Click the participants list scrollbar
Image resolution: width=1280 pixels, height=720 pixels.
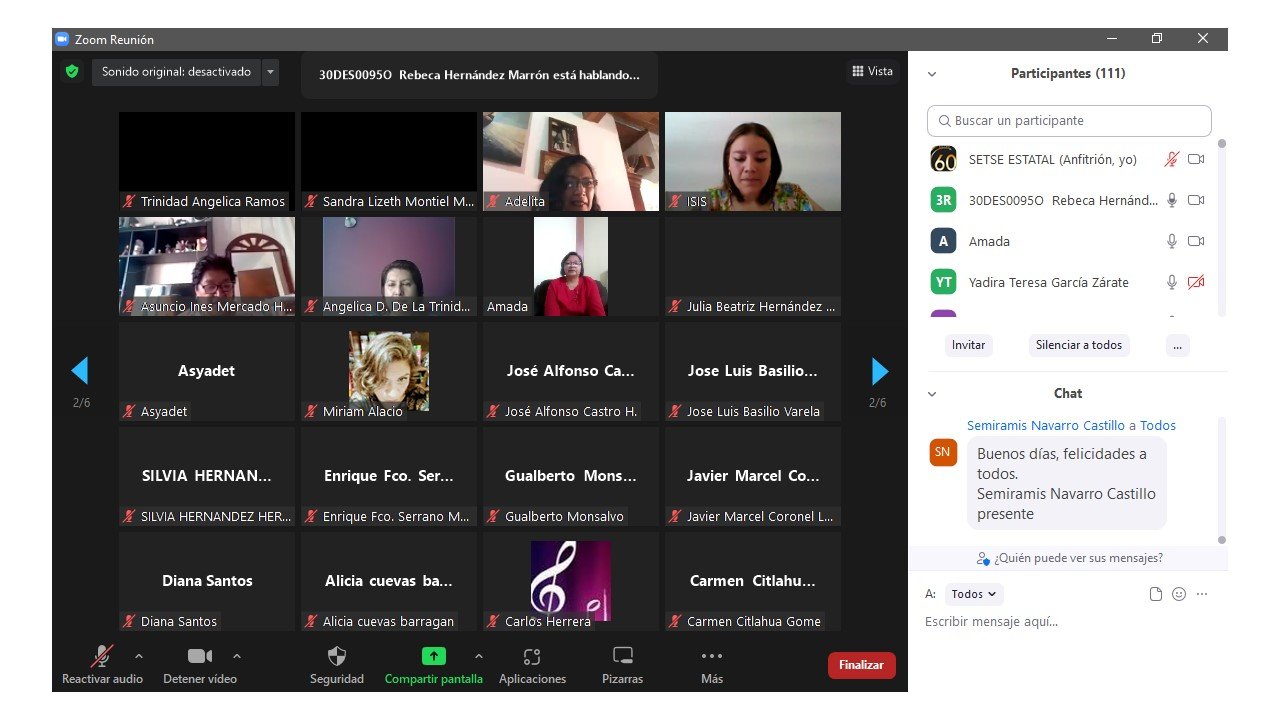(1221, 228)
